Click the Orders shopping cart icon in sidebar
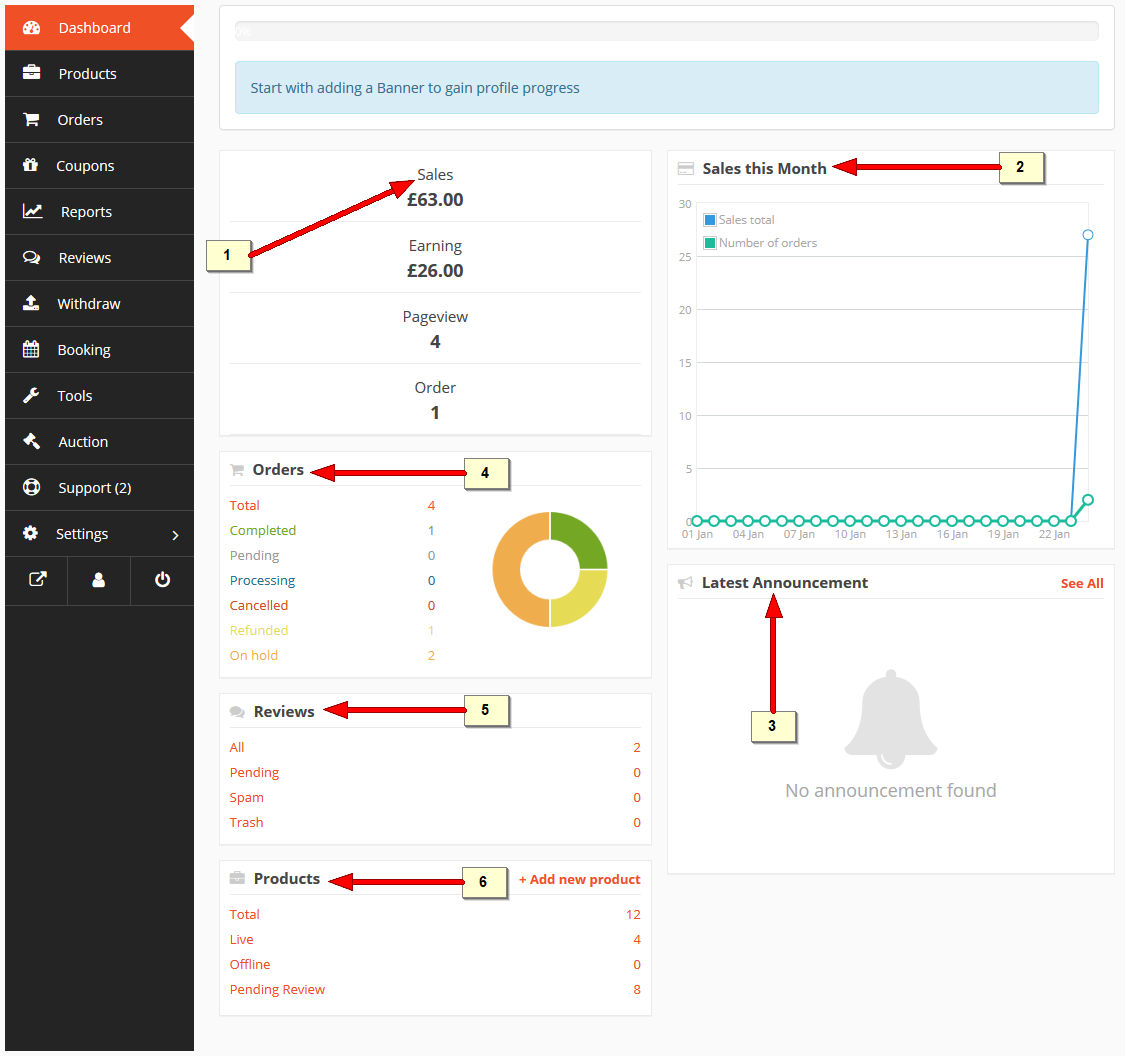Screen dimensions: 1125x1056 pyautogui.click(x=32, y=119)
